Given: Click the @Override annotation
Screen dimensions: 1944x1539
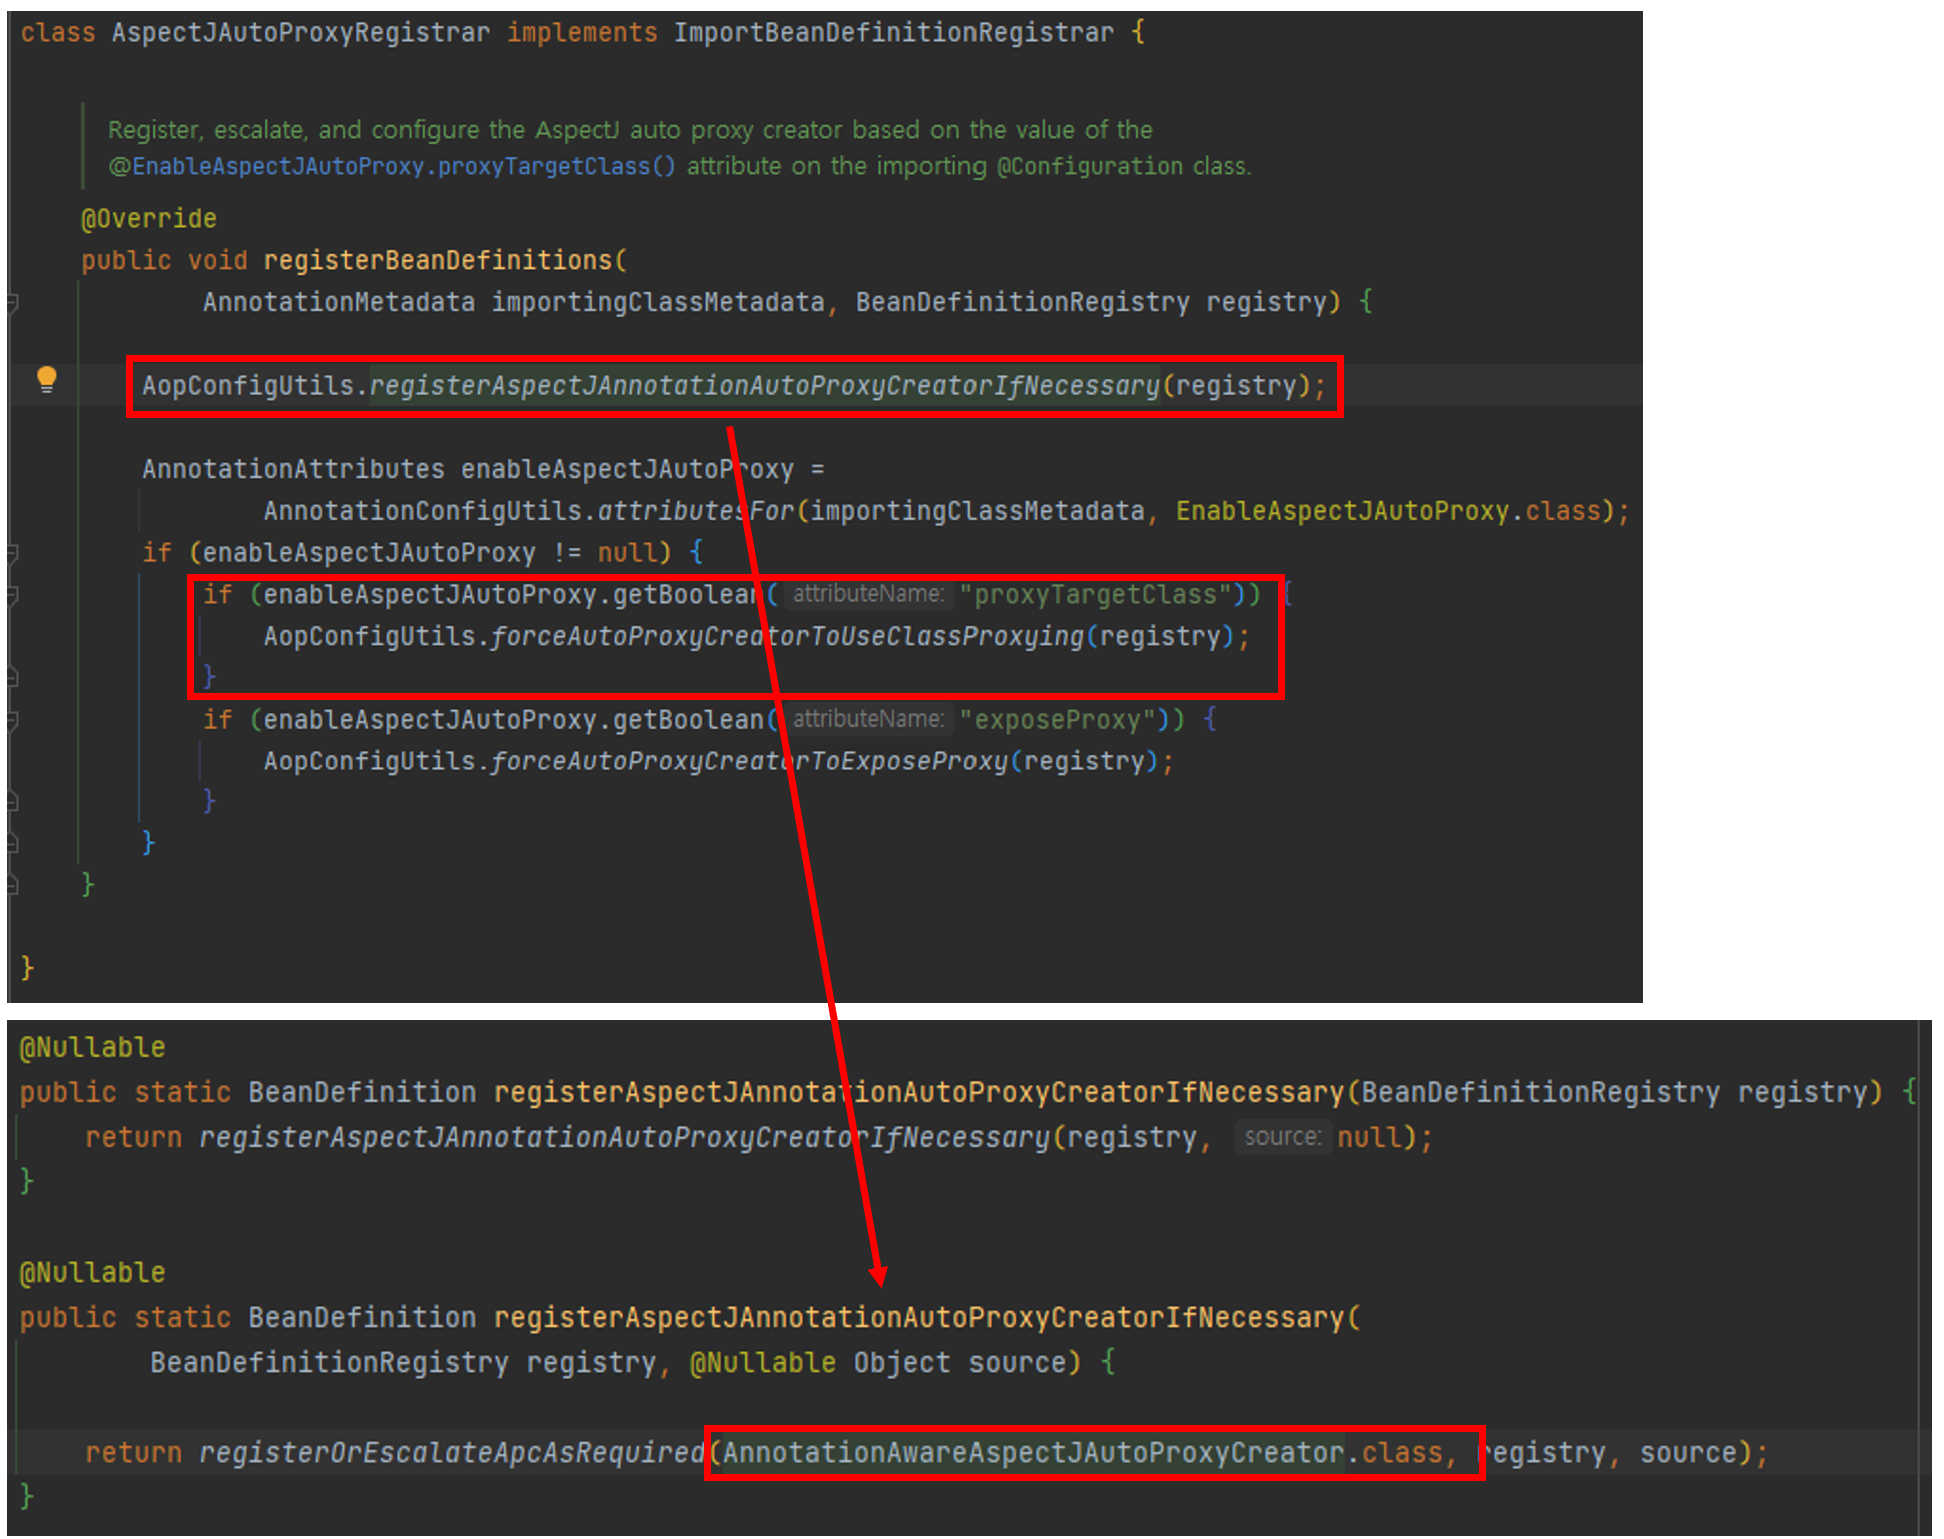Looking at the screenshot, I should (x=149, y=219).
